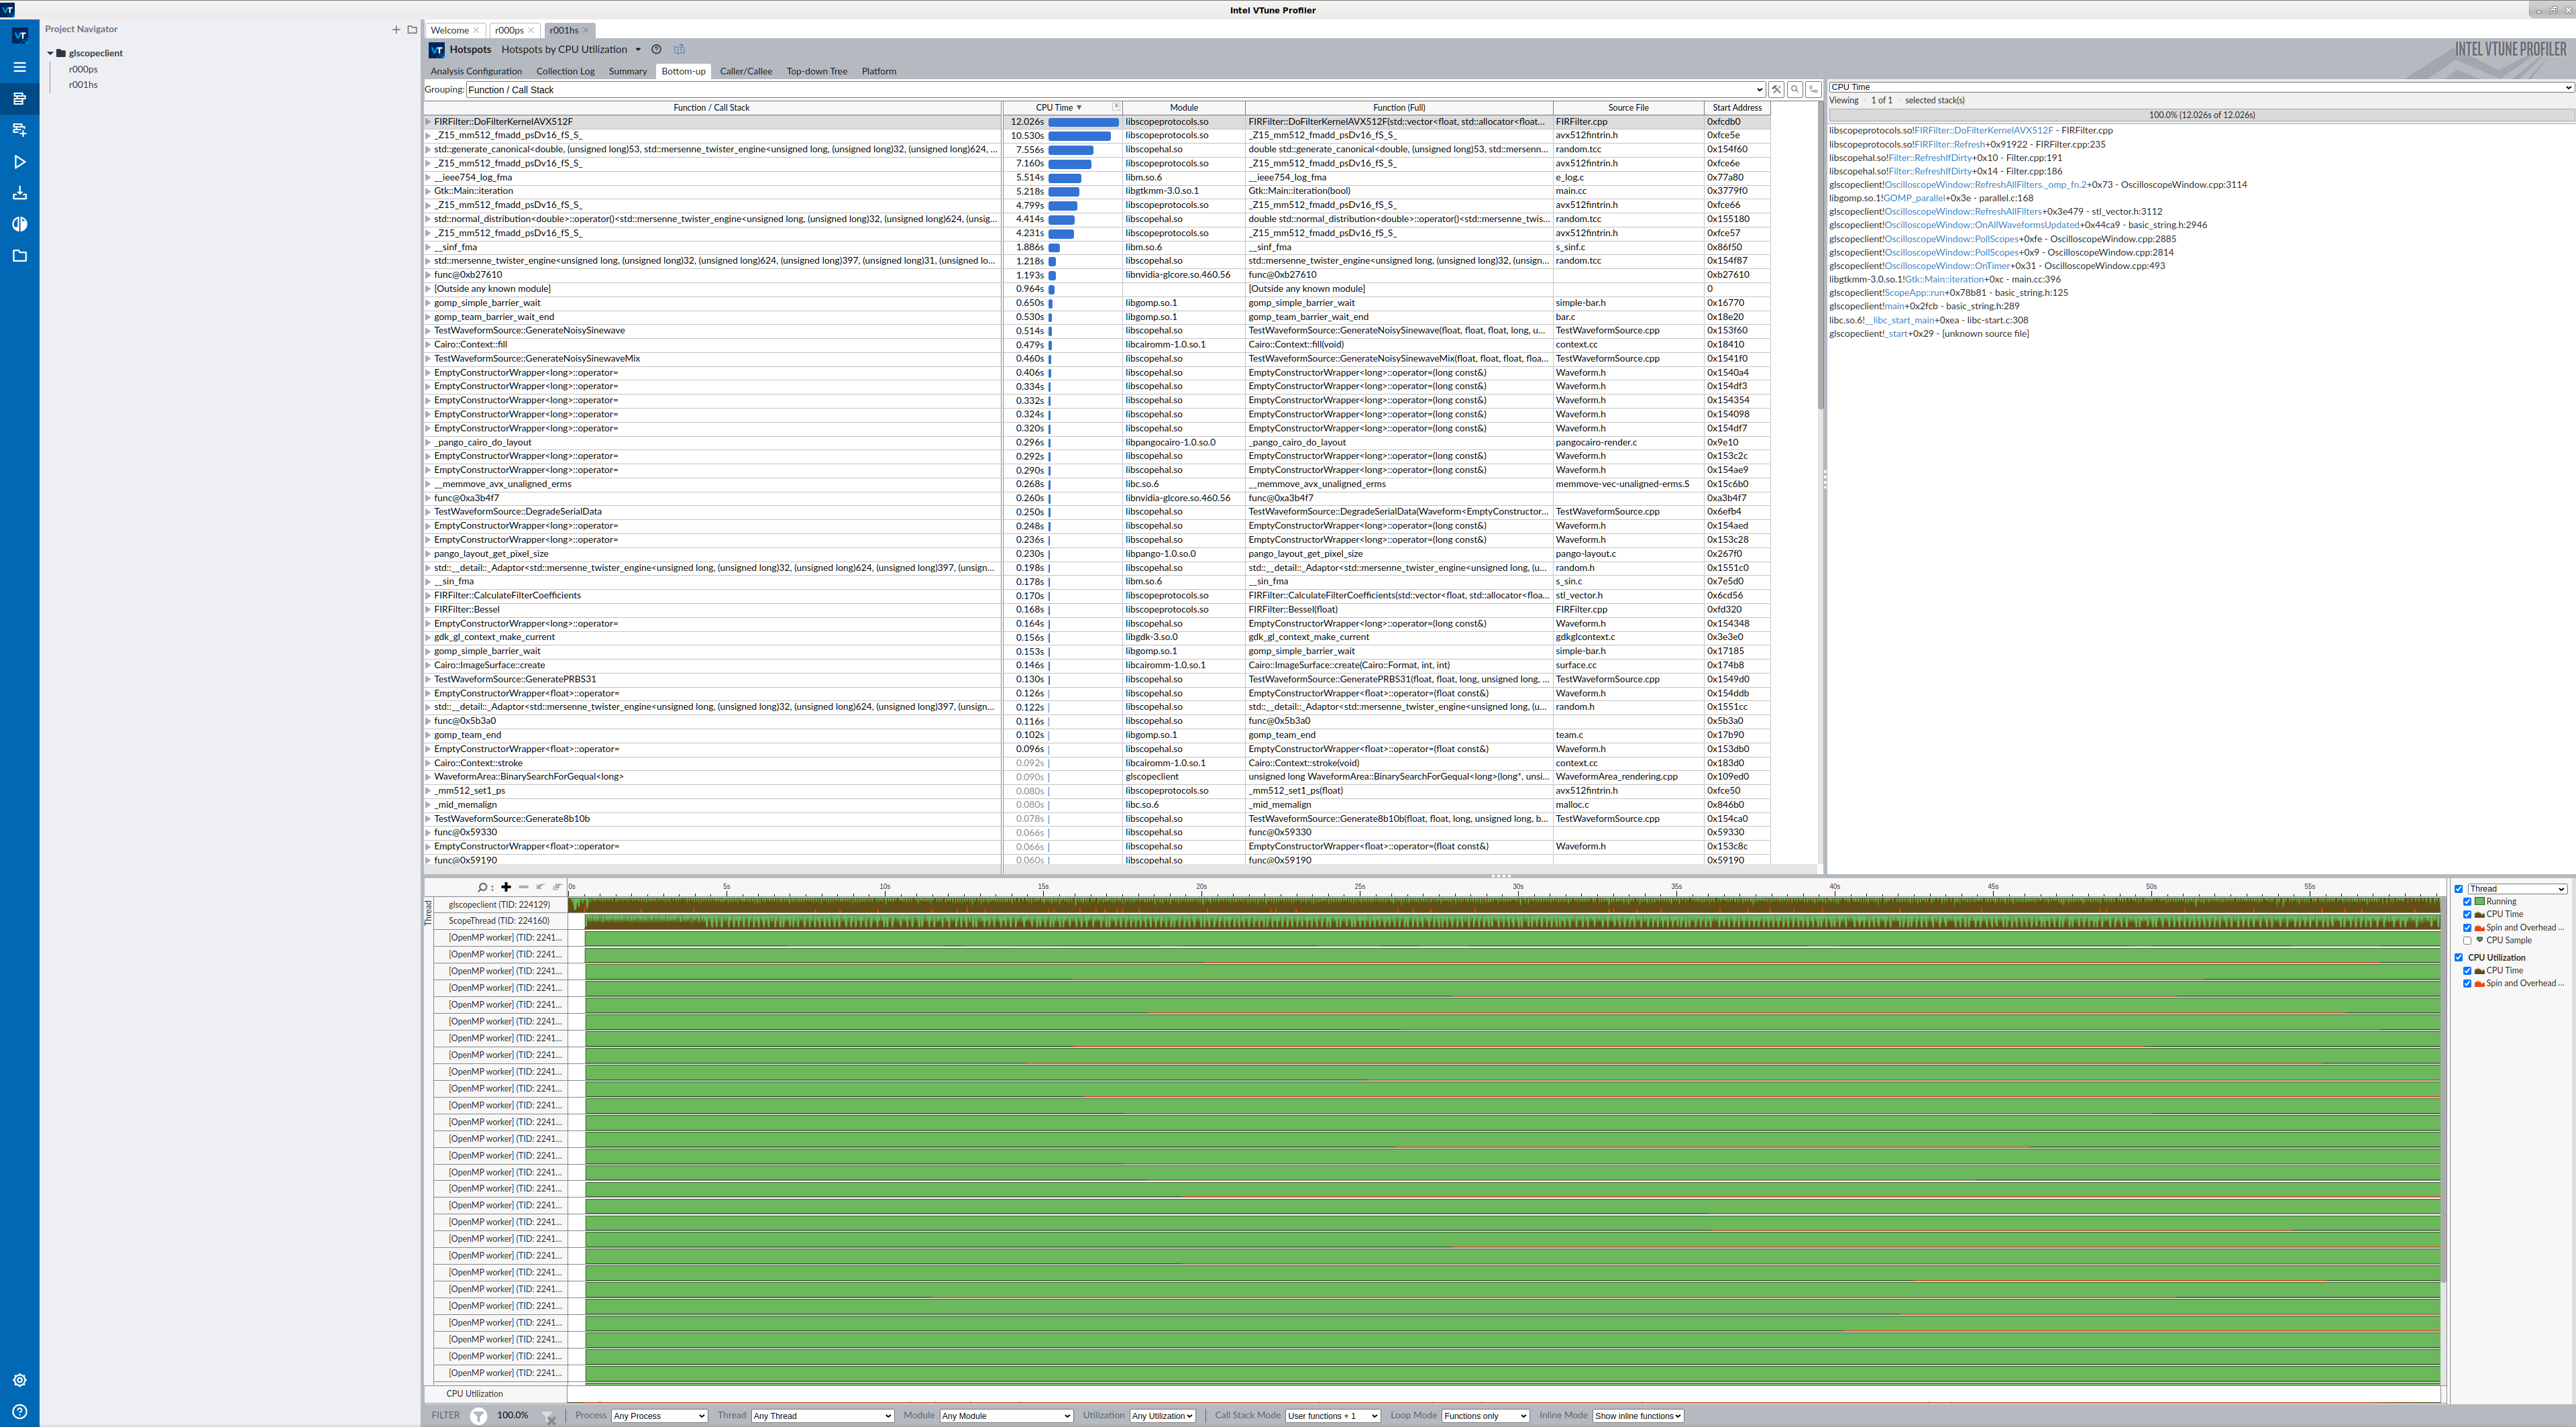
Task: Open the Utilization filter dropdown
Action: (x=1163, y=1416)
